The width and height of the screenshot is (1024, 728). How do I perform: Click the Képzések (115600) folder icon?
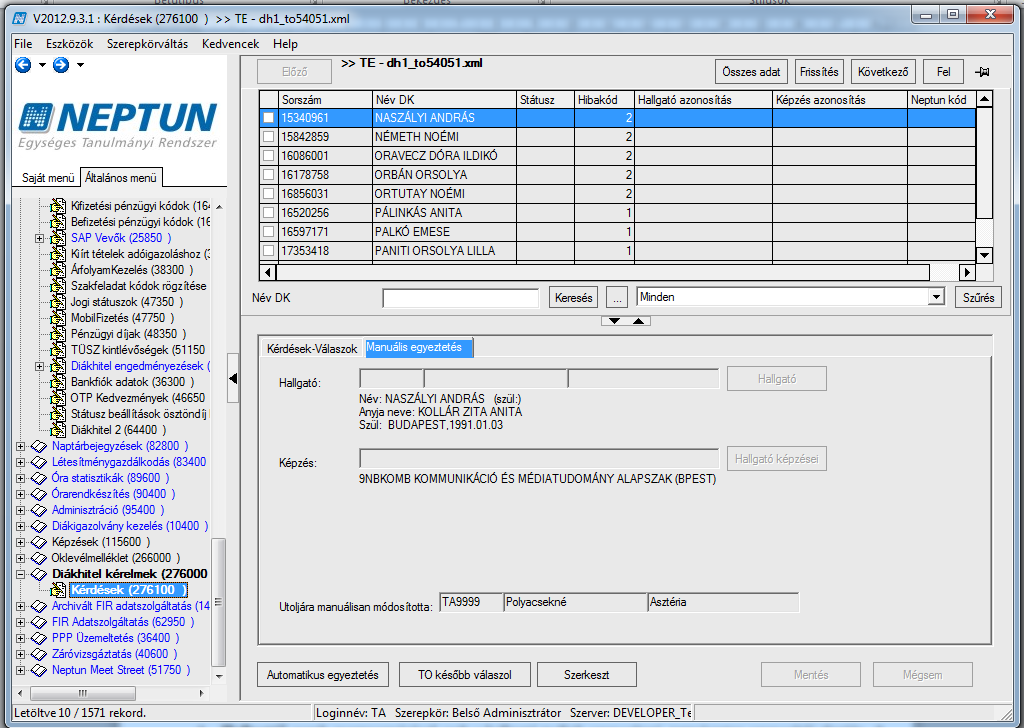[x=39, y=543]
